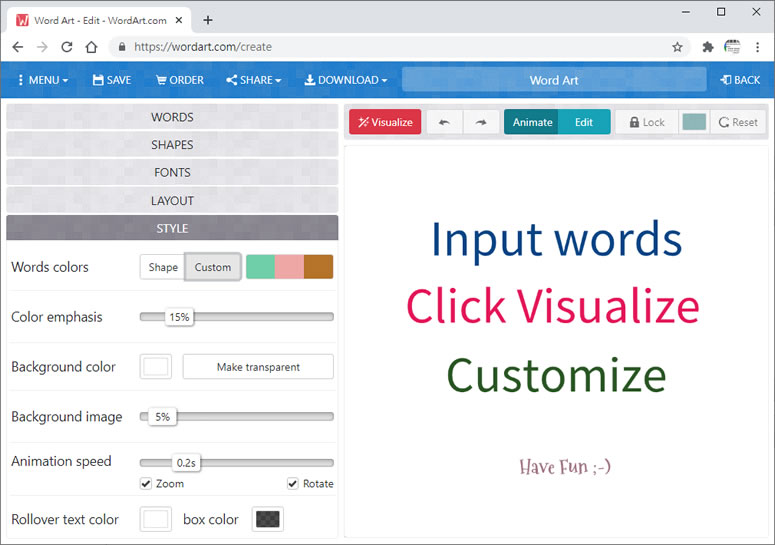Select the Word Art - Edit tab
Screen dimensions: 775x545
pos(99,20)
